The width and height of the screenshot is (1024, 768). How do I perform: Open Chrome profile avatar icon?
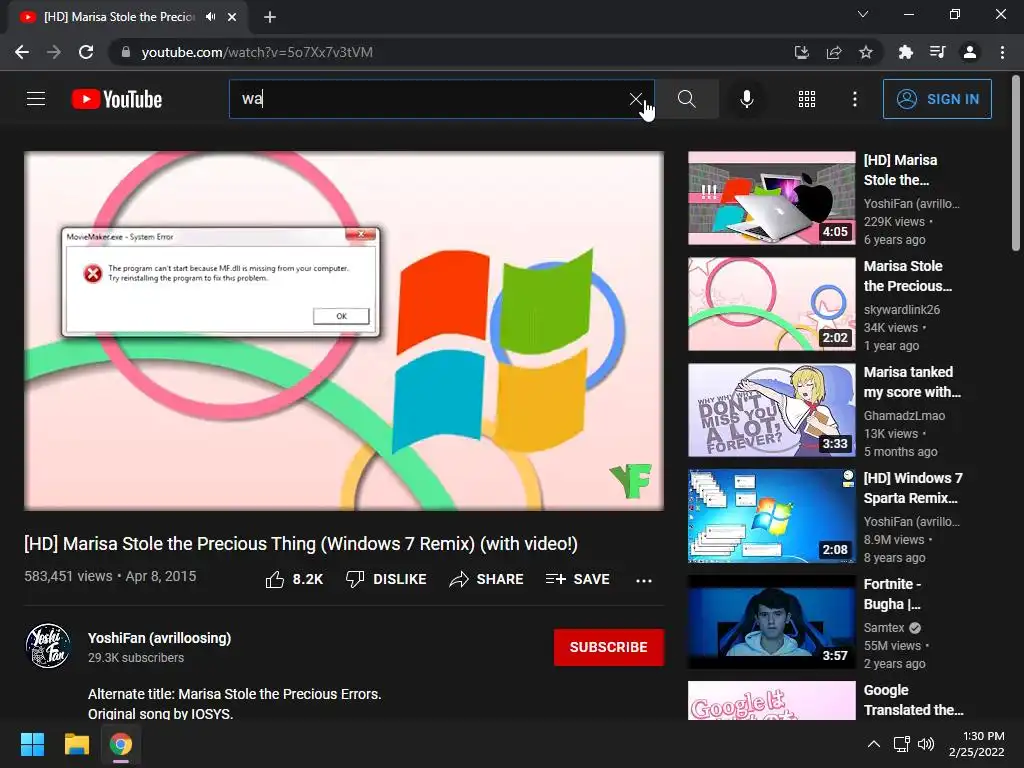970,52
